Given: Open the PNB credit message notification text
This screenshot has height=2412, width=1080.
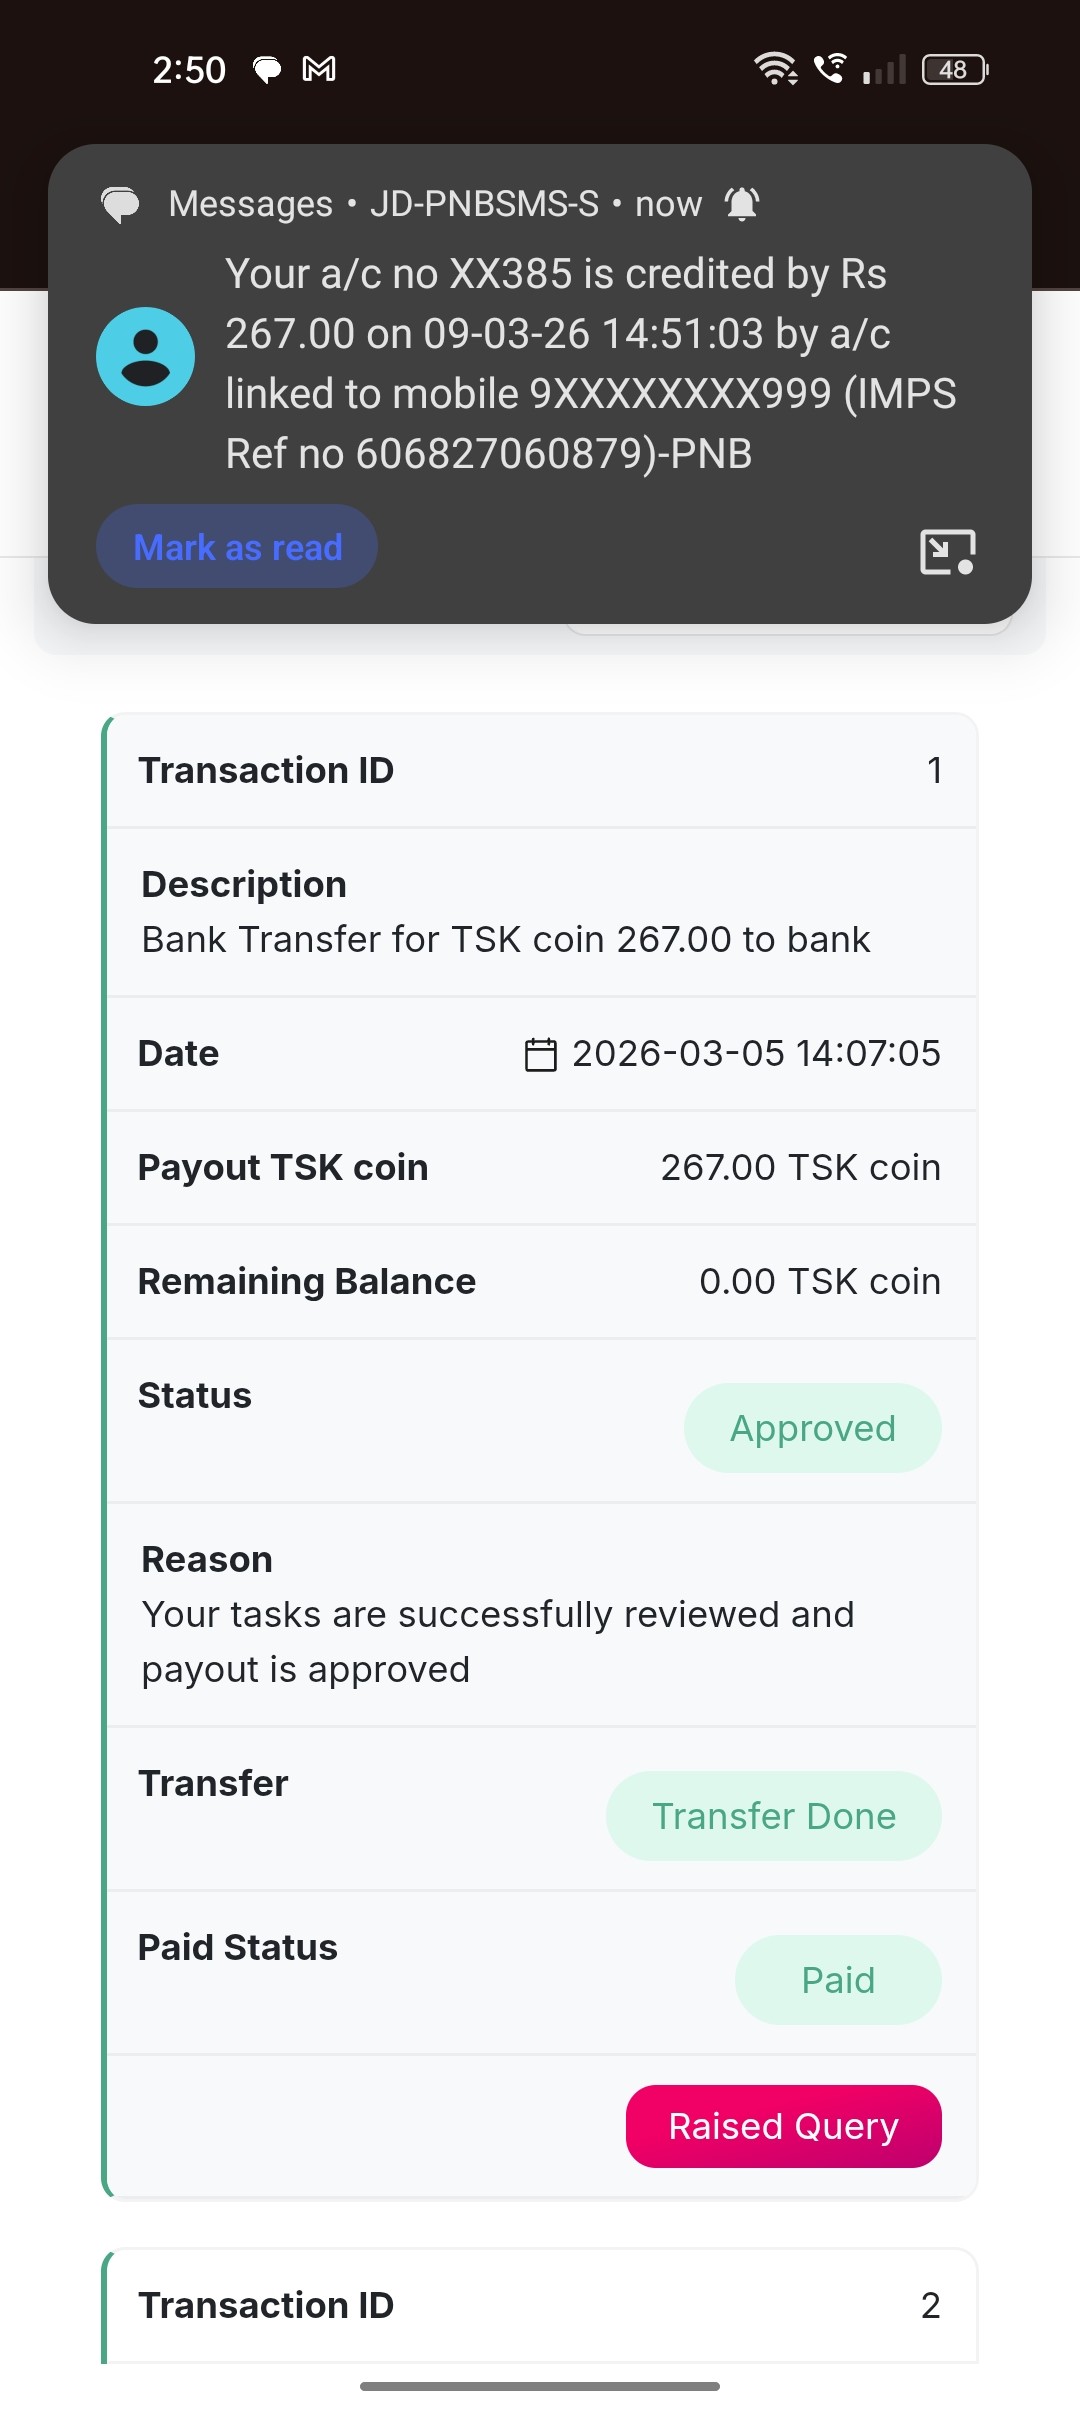Looking at the screenshot, I should [x=590, y=363].
